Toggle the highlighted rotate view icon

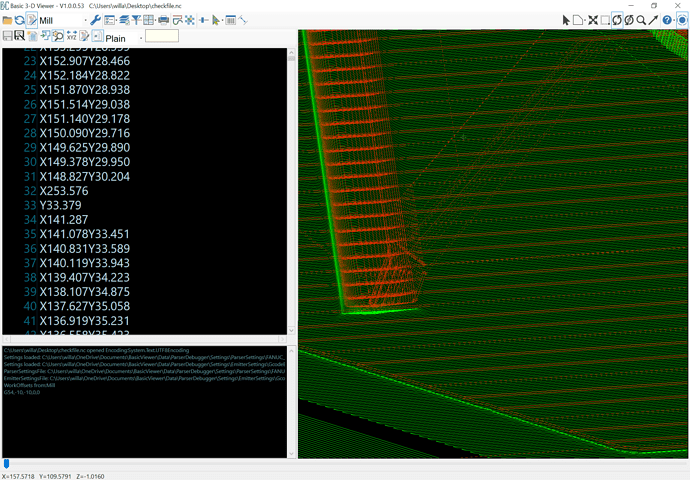click(617, 20)
